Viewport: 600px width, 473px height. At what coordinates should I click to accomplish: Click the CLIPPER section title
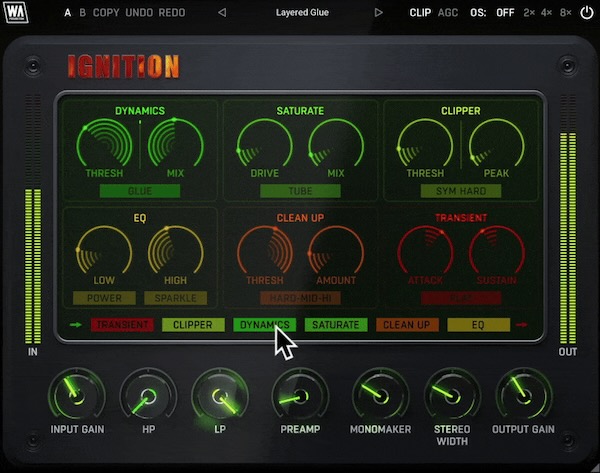[x=461, y=111]
